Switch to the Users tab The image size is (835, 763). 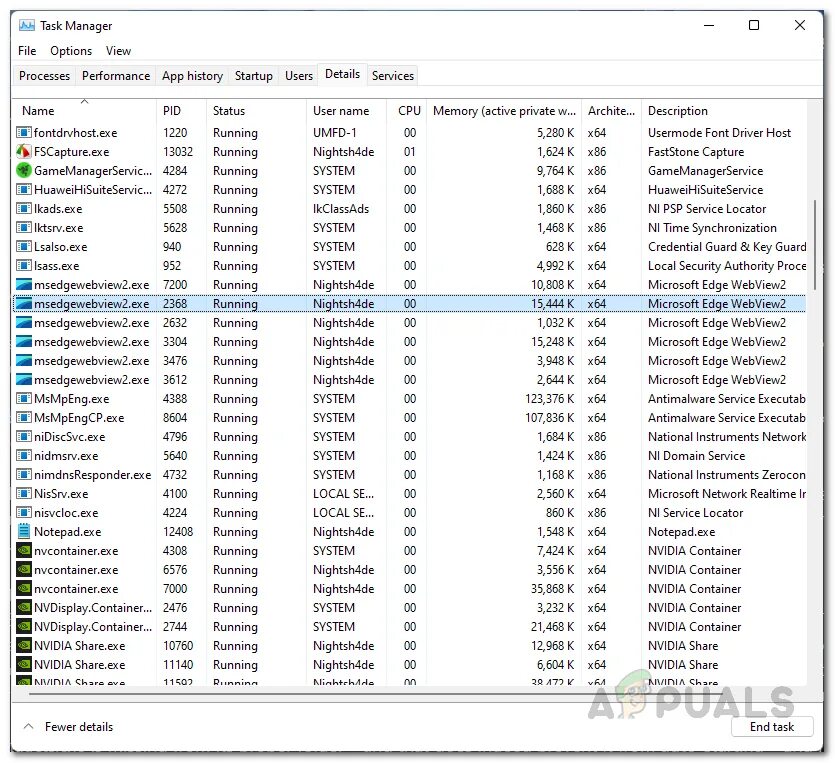[x=299, y=76]
